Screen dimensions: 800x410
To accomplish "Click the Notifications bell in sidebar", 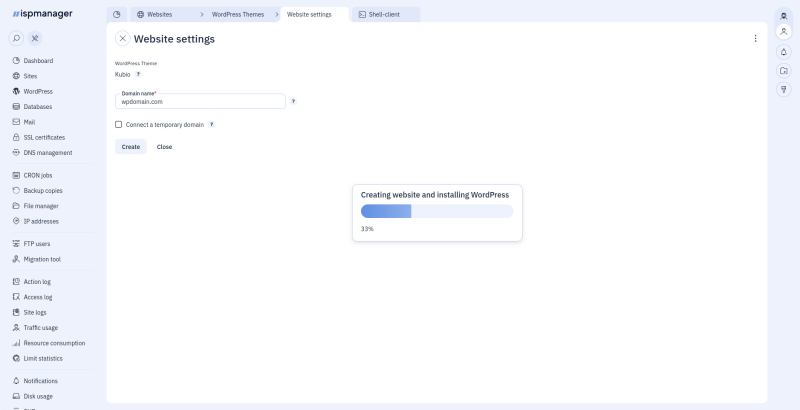I will 16,381.
